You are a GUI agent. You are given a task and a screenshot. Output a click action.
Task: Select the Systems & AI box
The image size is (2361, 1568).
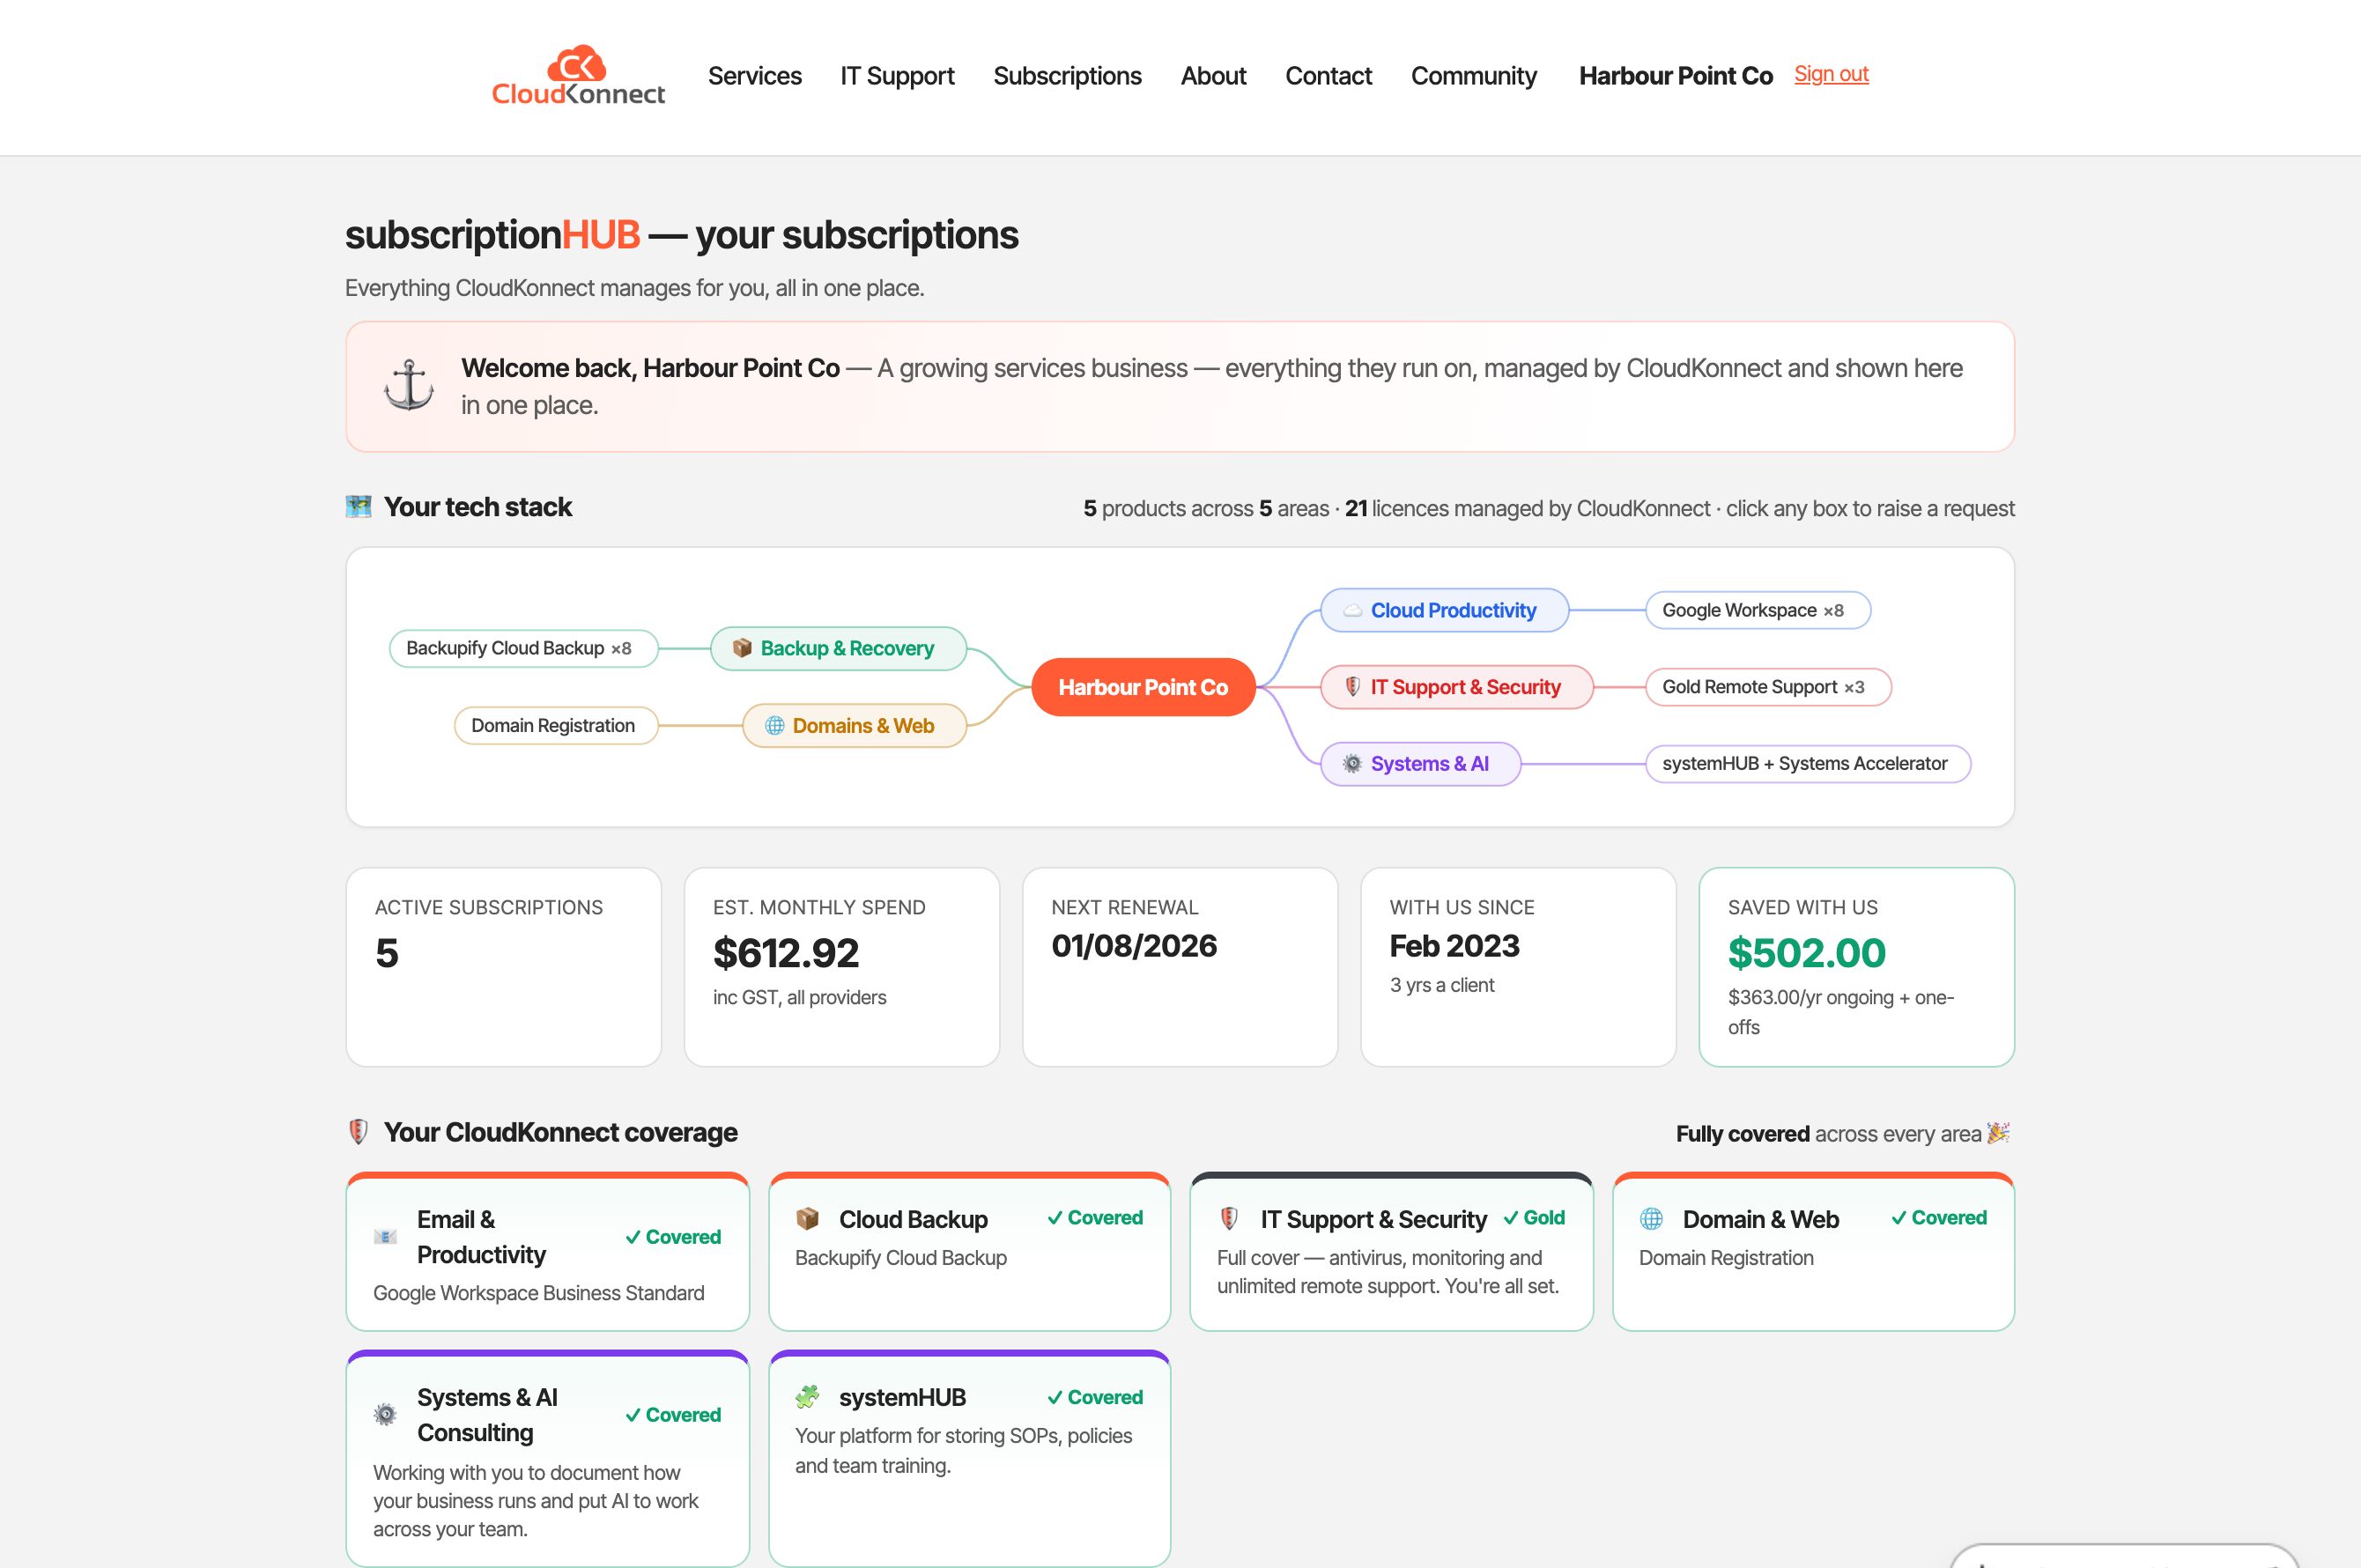coord(1420,764)
